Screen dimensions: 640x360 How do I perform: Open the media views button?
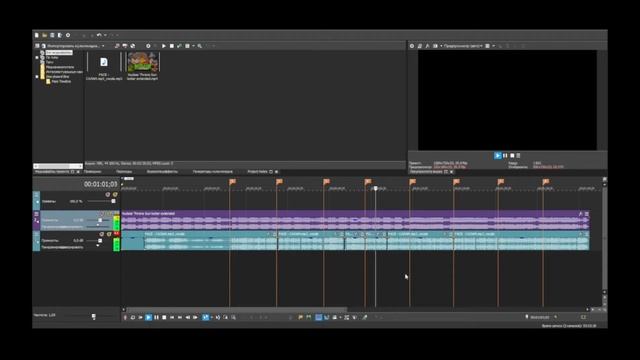pos(187,46)
